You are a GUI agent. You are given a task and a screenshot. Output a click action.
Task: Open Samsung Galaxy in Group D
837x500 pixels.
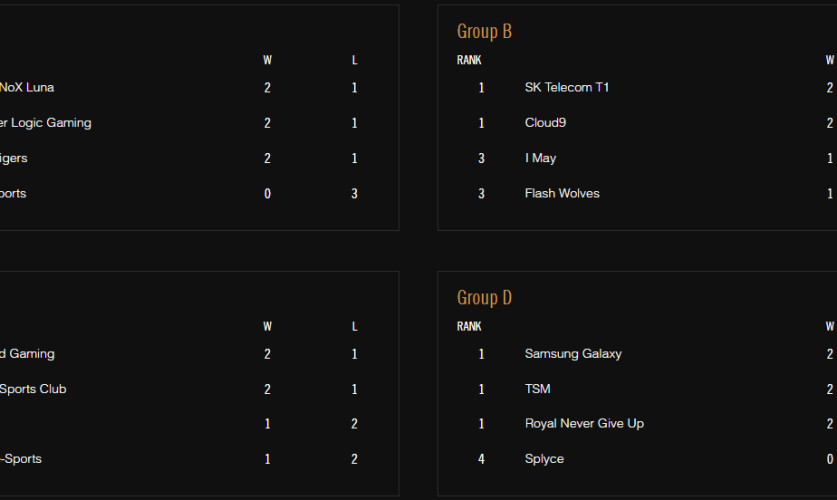pyautogui.click(x=573, y=354)
